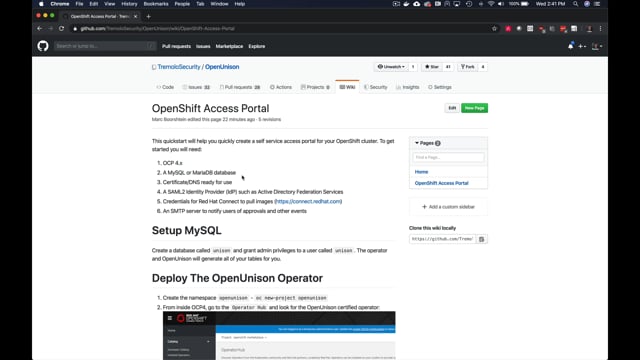Star the OpenUnison repository

click(x=432, y=67)
